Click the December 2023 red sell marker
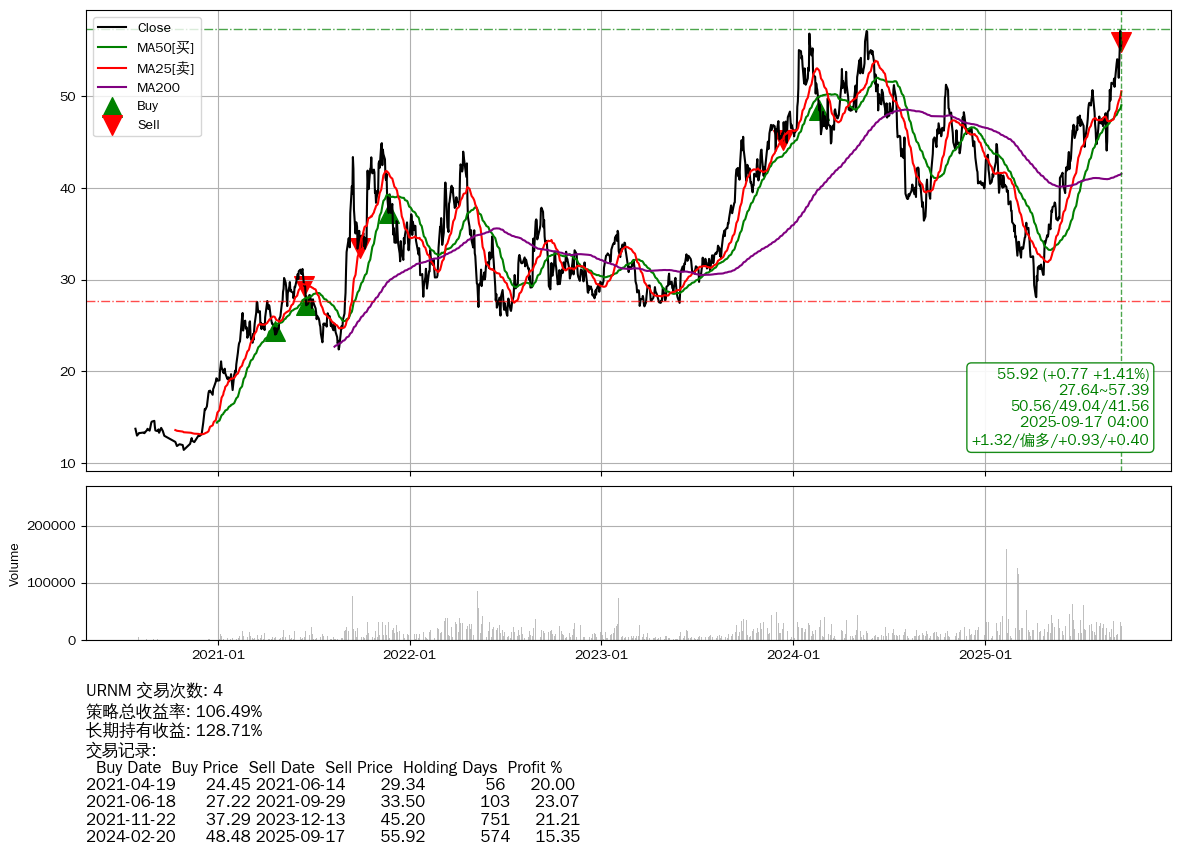 pos(784,140)
